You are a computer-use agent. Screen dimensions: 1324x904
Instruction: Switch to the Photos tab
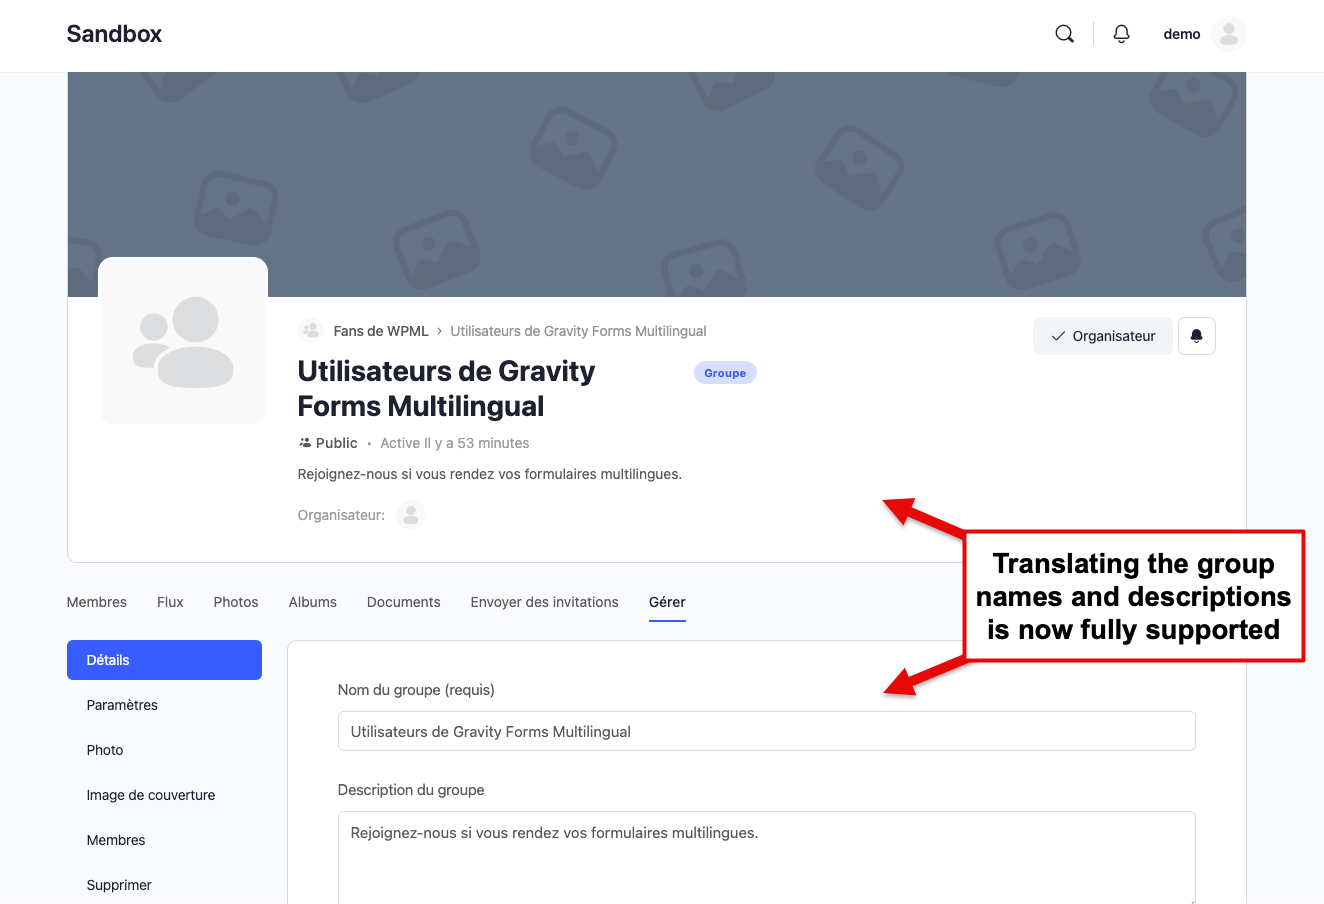point(236,602)
